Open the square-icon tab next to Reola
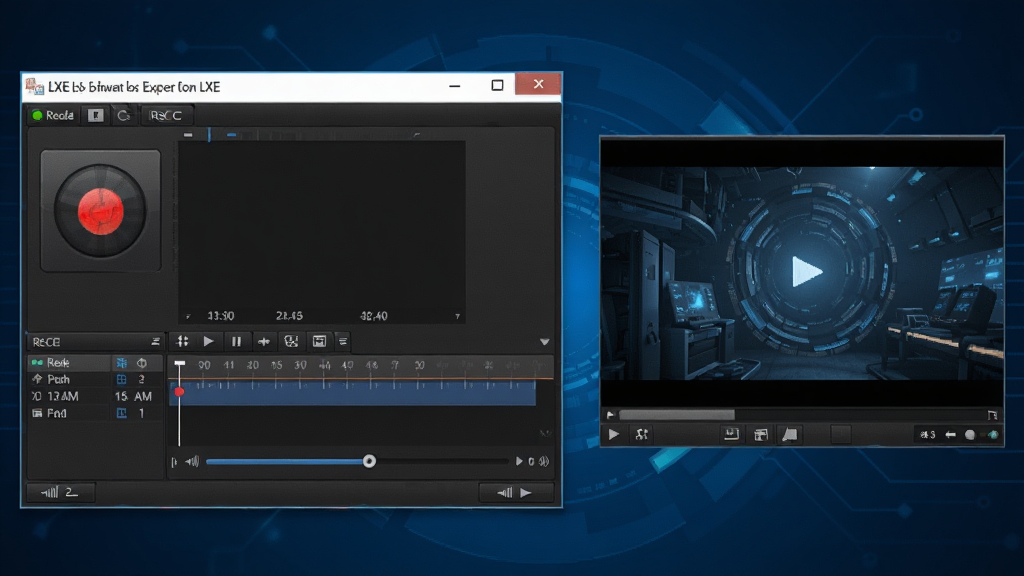Screen dimensions: 1024x576 point(96,116)
